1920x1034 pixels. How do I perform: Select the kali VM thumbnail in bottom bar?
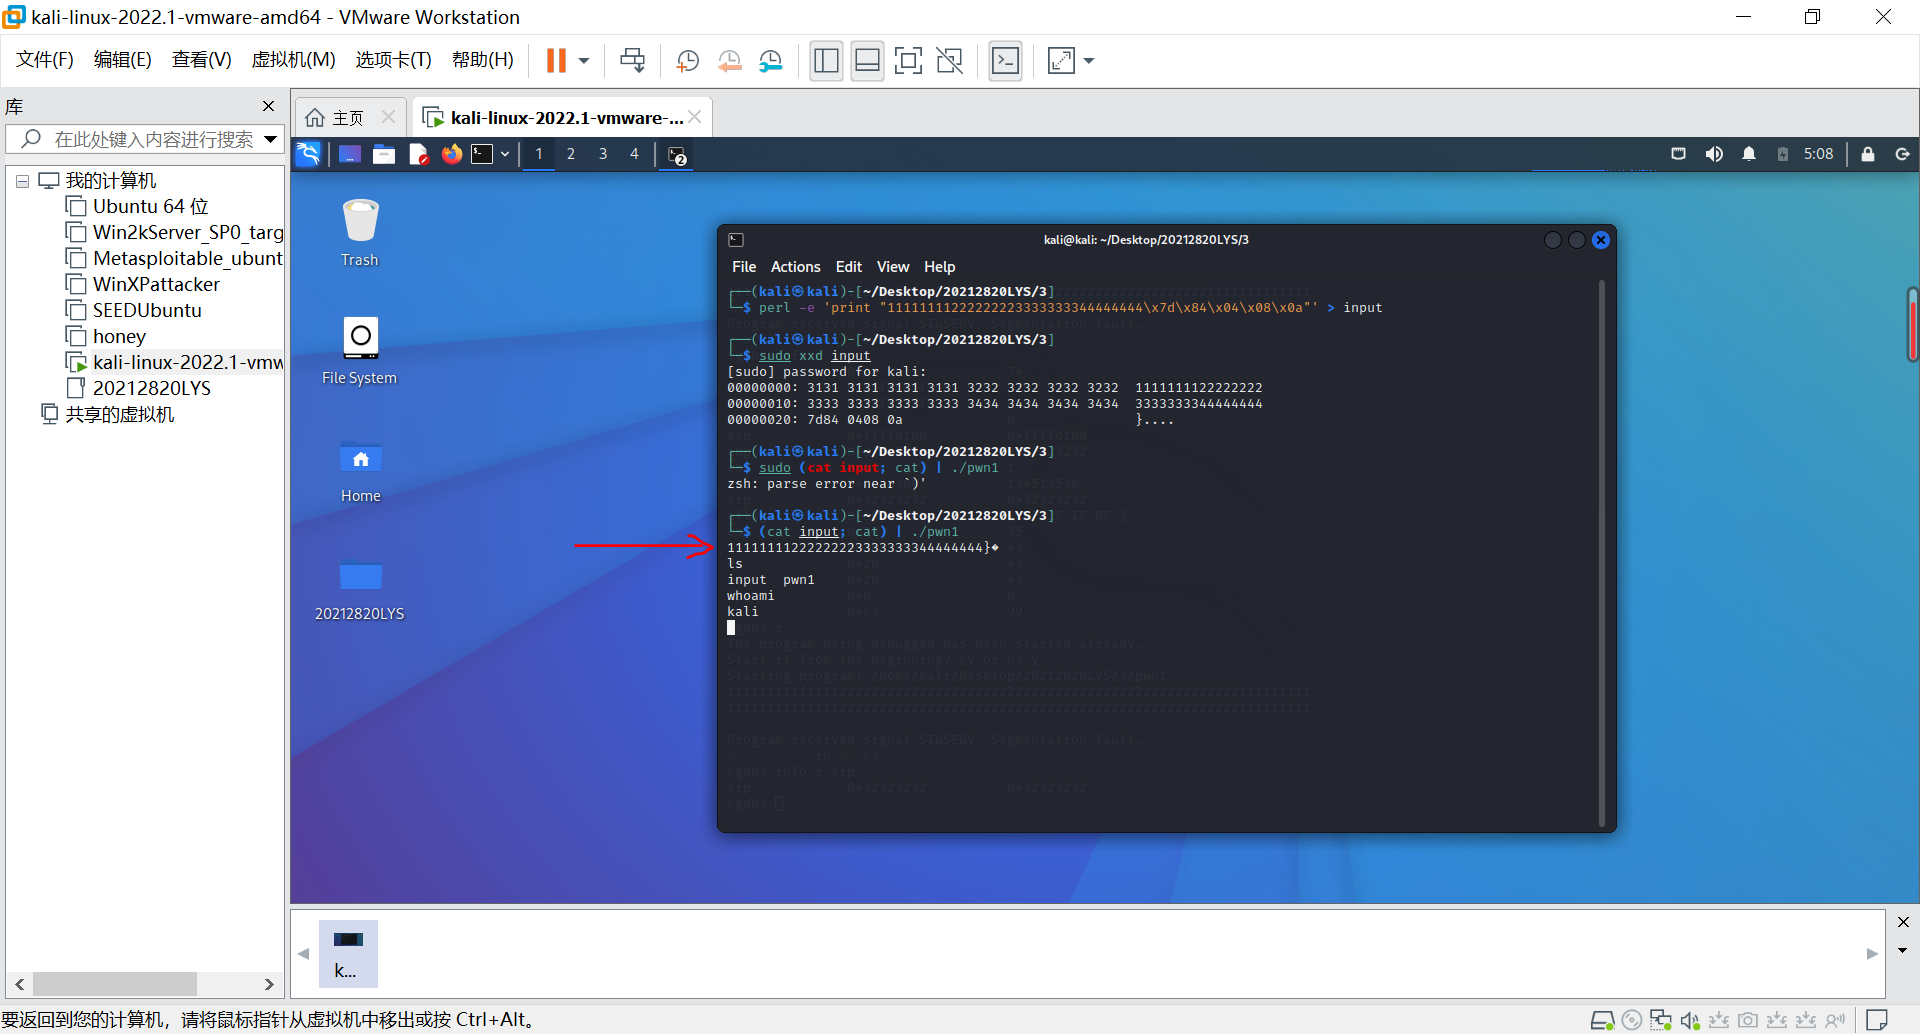point(348,953)
